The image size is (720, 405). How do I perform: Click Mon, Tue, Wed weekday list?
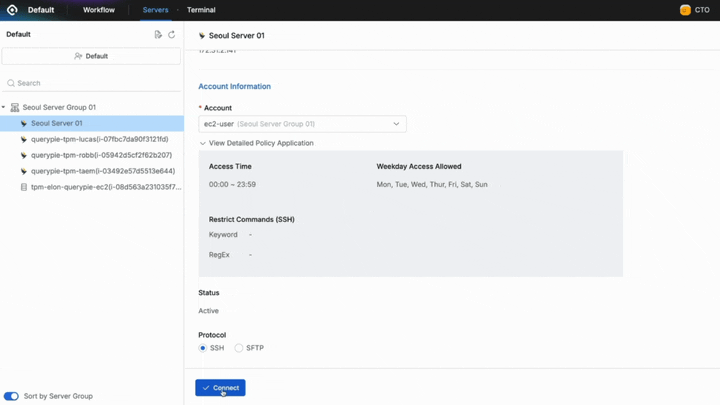[432, 184]
